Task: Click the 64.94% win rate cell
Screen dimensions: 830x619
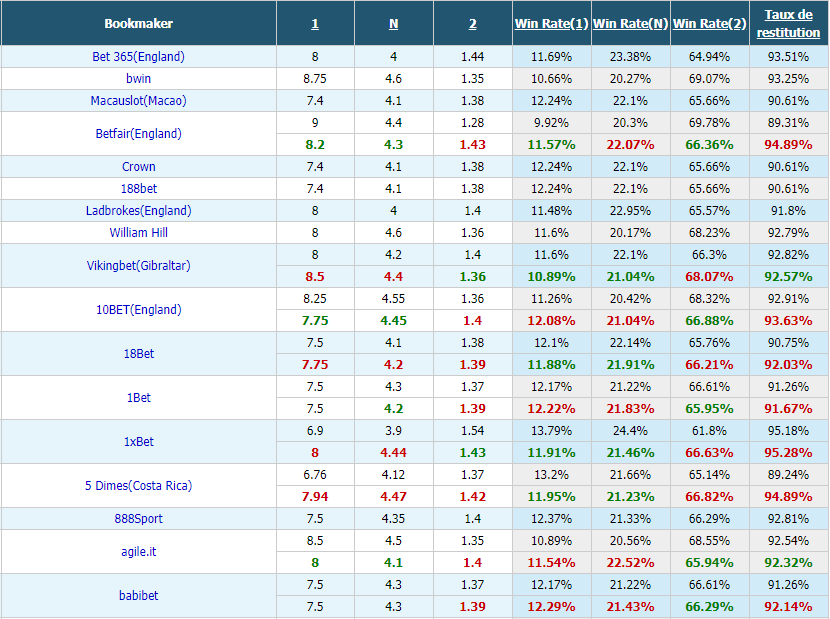Action: pos(709,57)
